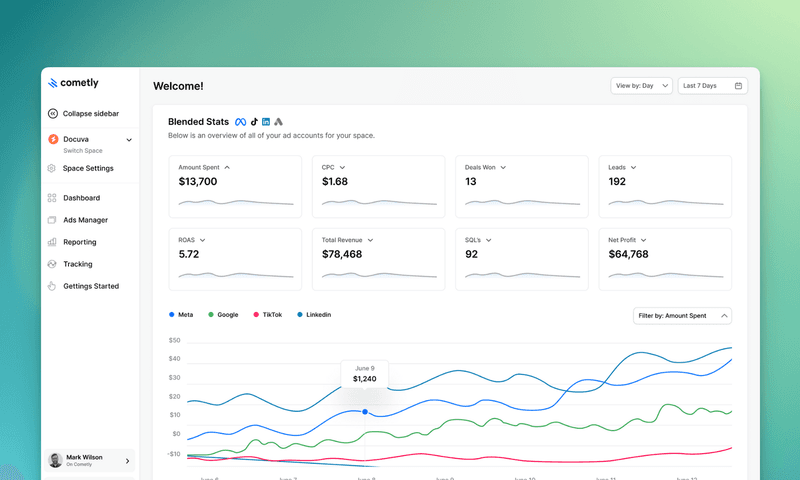Click the Blended Stats heading
800x480 pixels.
(198, 122)
